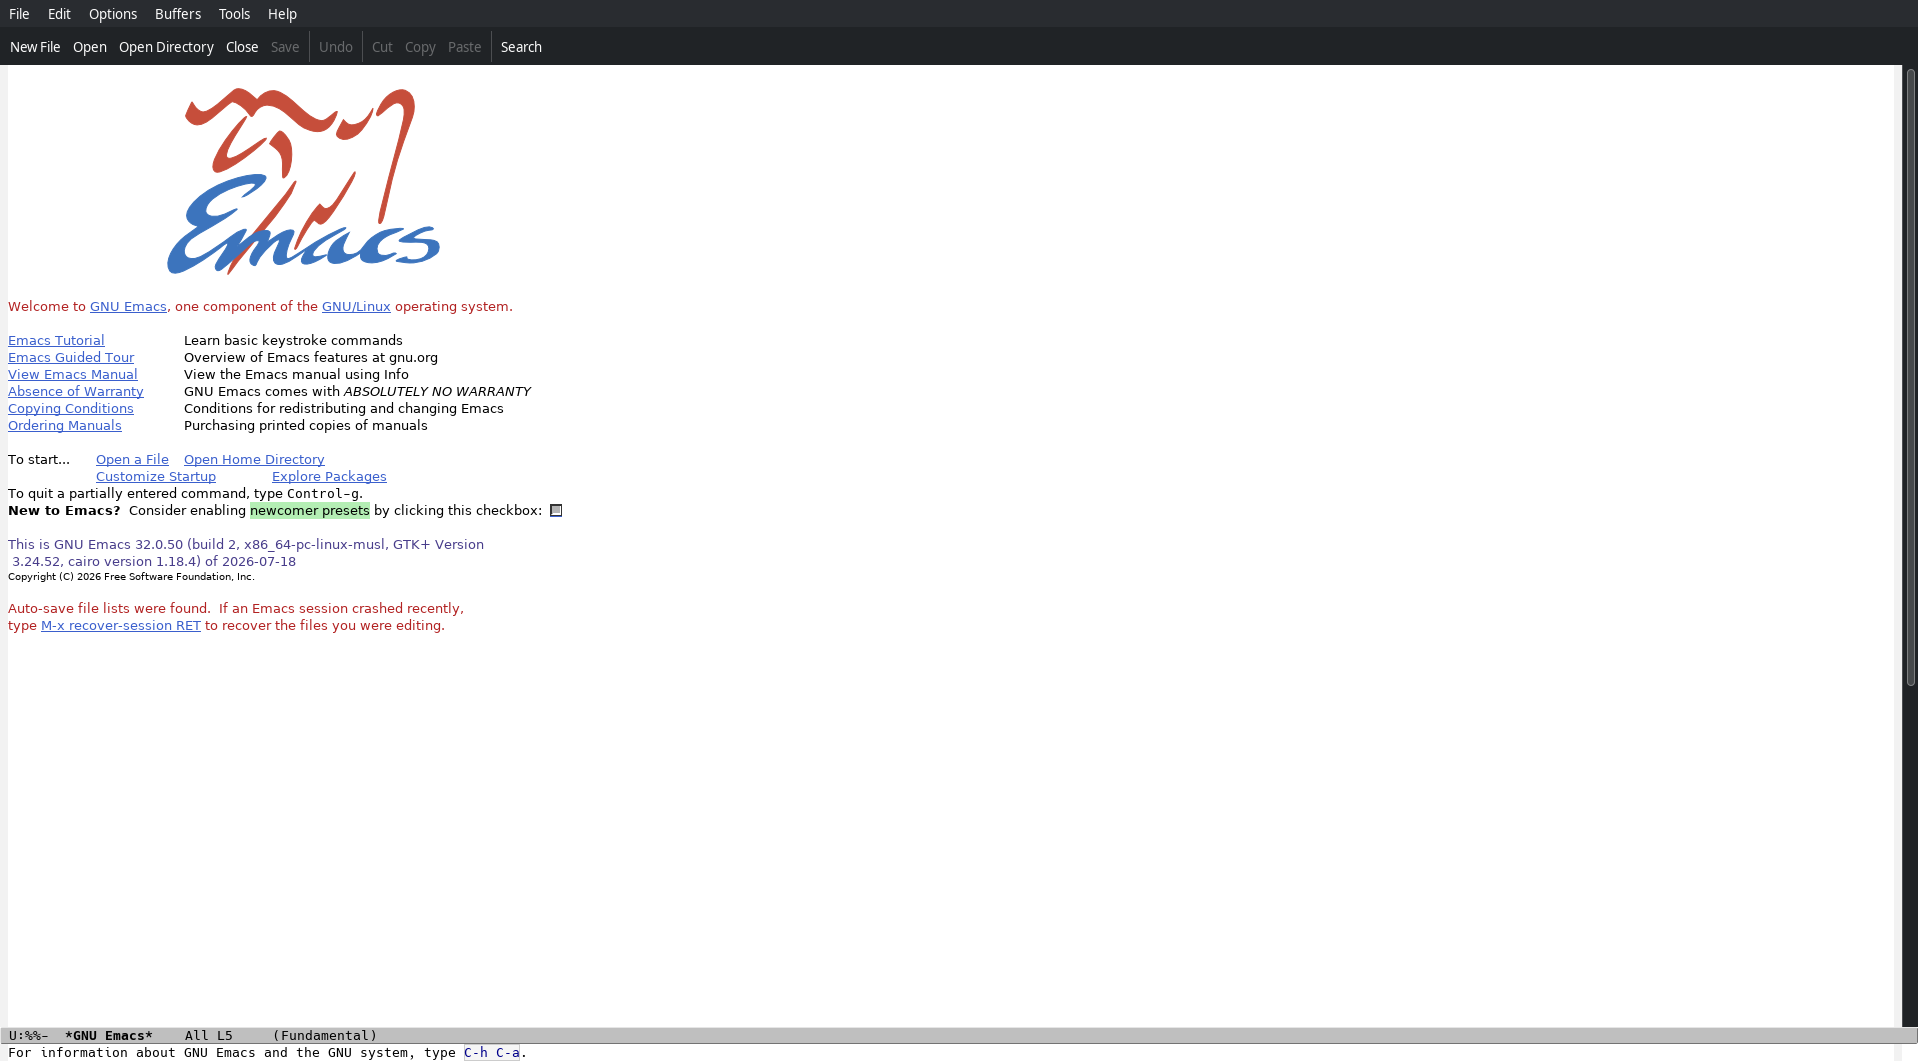Open the Edit menu
This screenshot has width=1918, height=1061.
(59, 14)
